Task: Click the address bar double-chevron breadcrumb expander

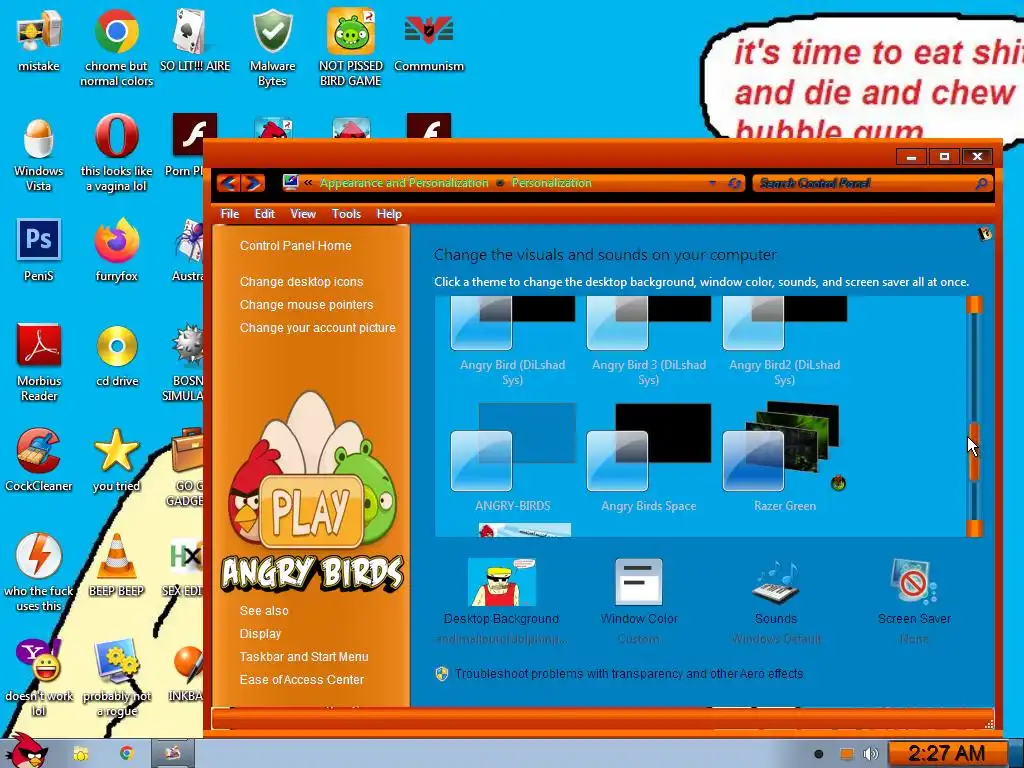Action: pos(308,183)
